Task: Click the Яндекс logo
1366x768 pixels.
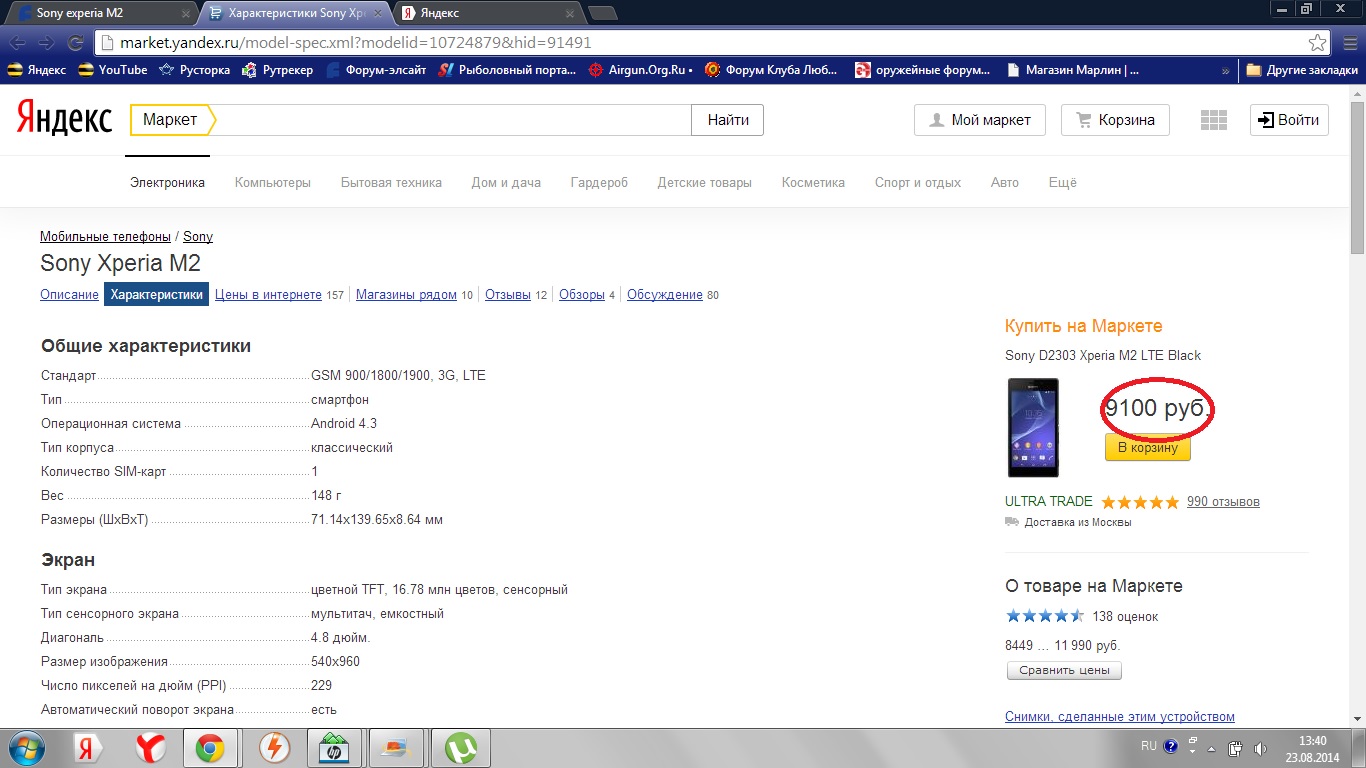Action: (x=64, y=120)
